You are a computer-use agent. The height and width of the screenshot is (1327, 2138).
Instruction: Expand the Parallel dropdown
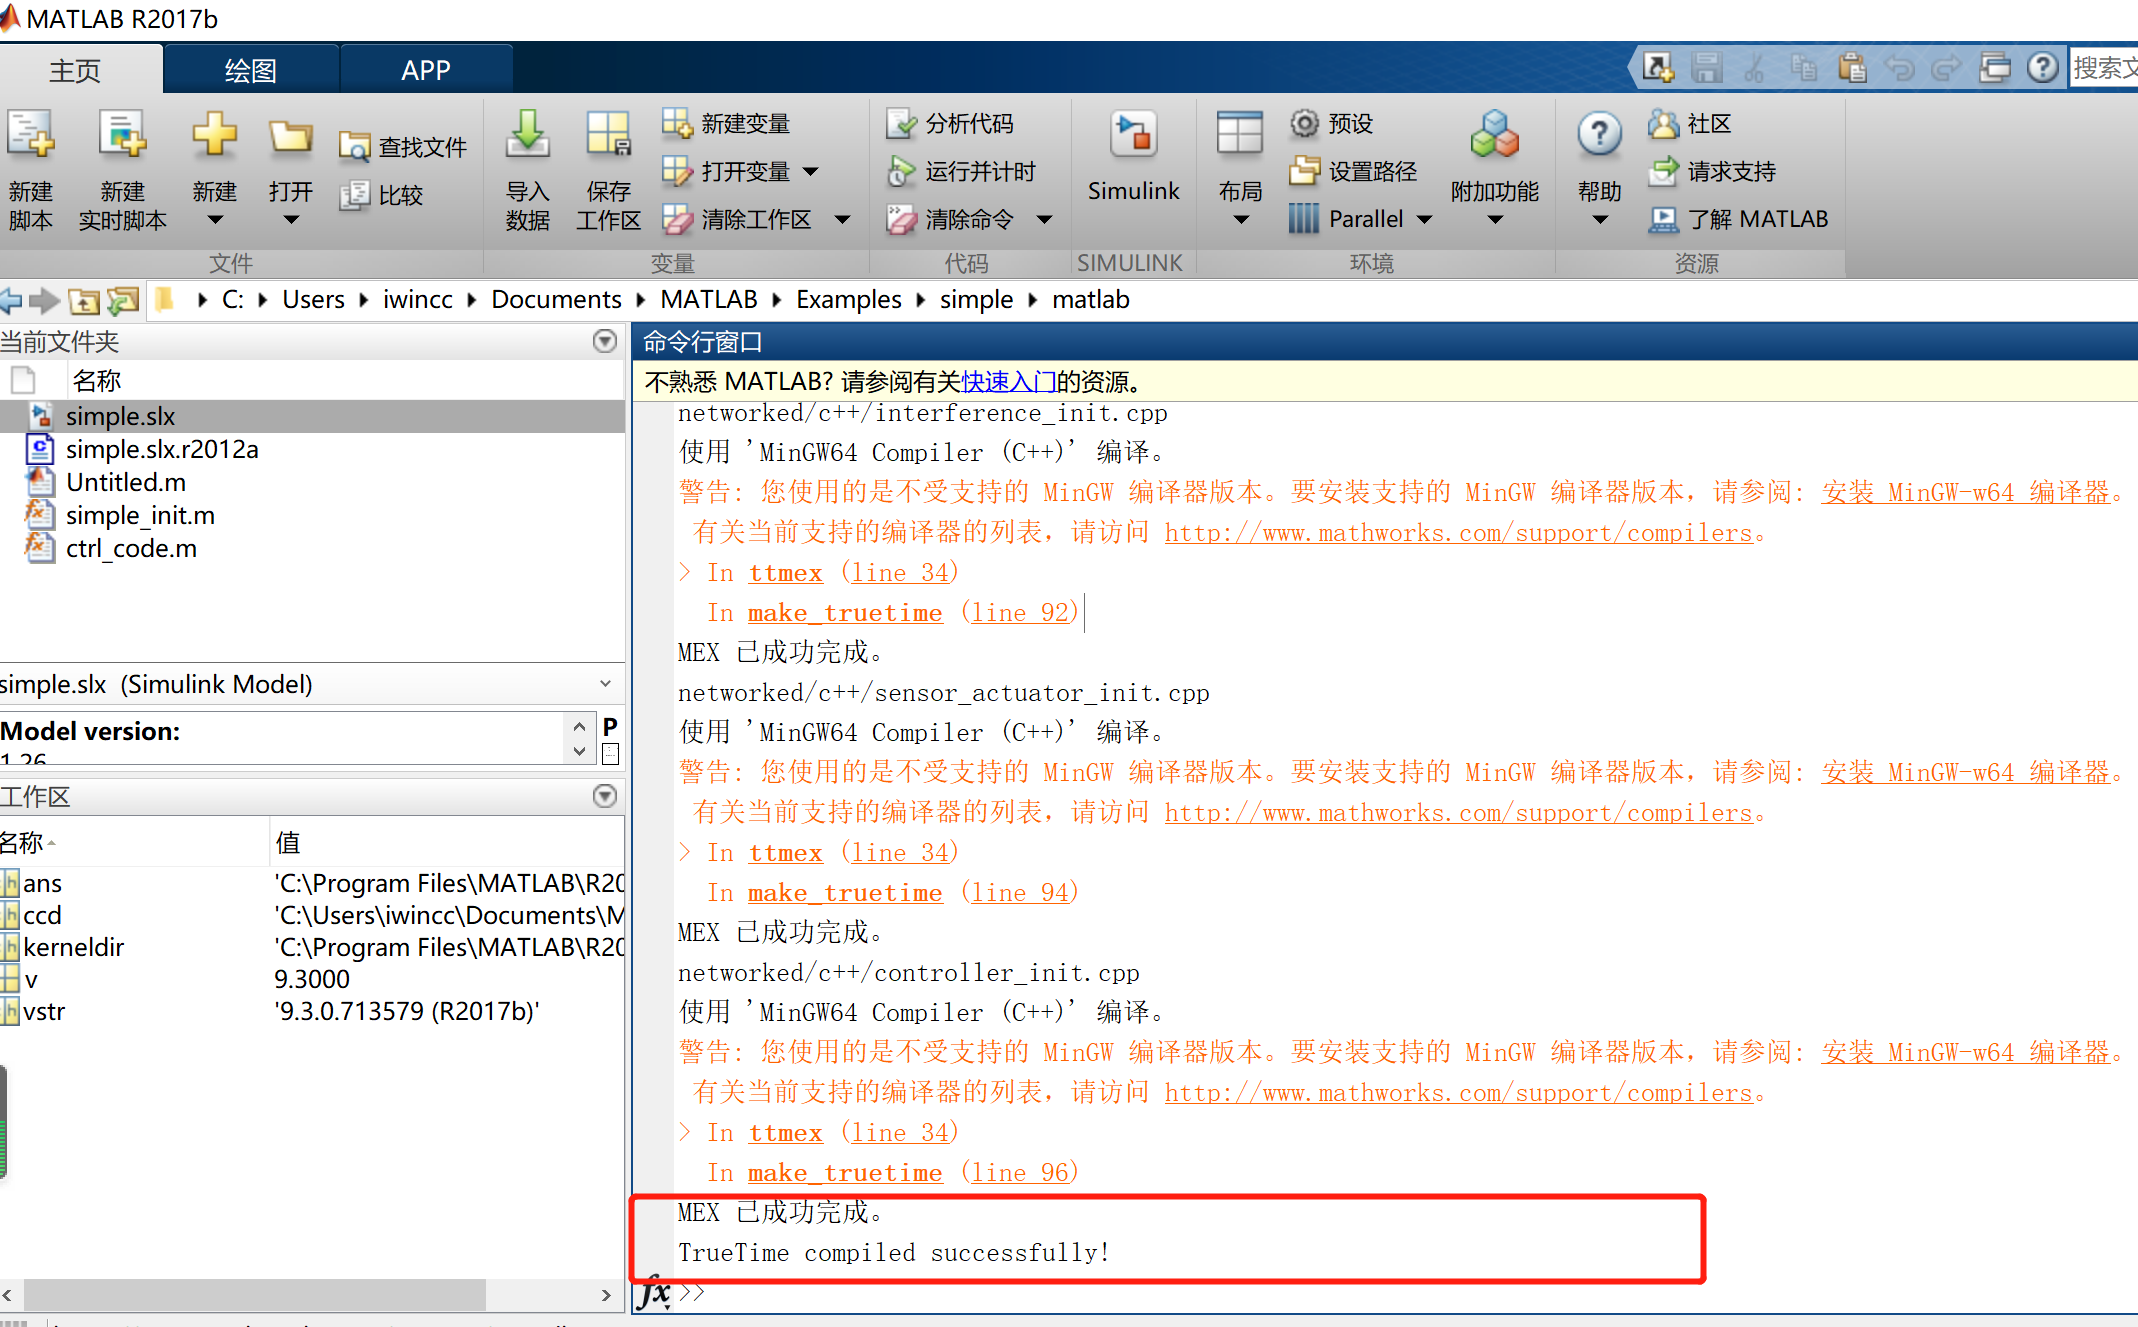pos(1426,219)
